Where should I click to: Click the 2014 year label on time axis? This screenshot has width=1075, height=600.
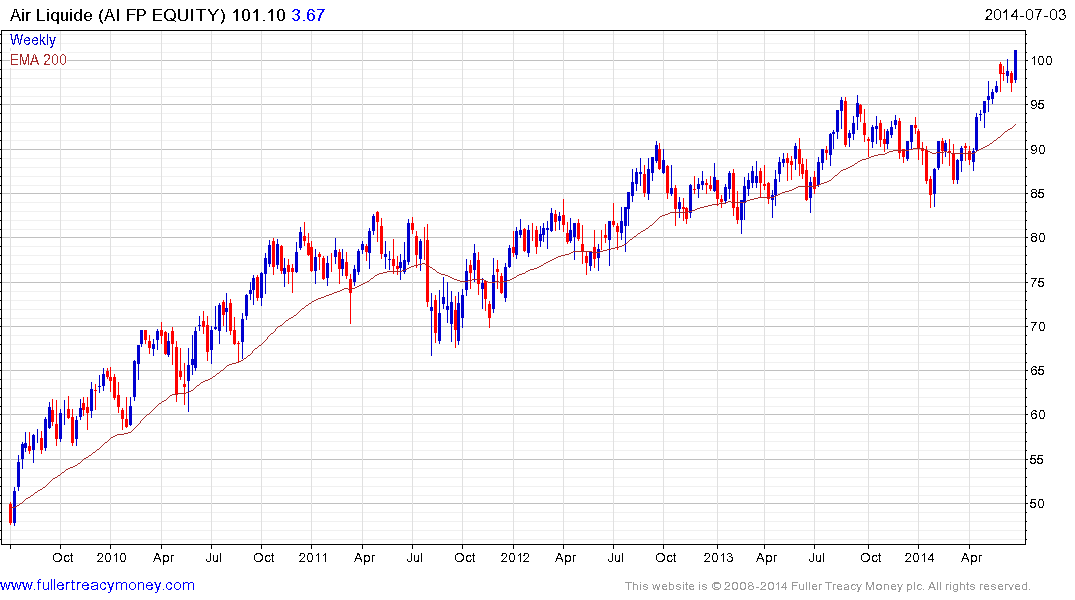coord(919,557)
